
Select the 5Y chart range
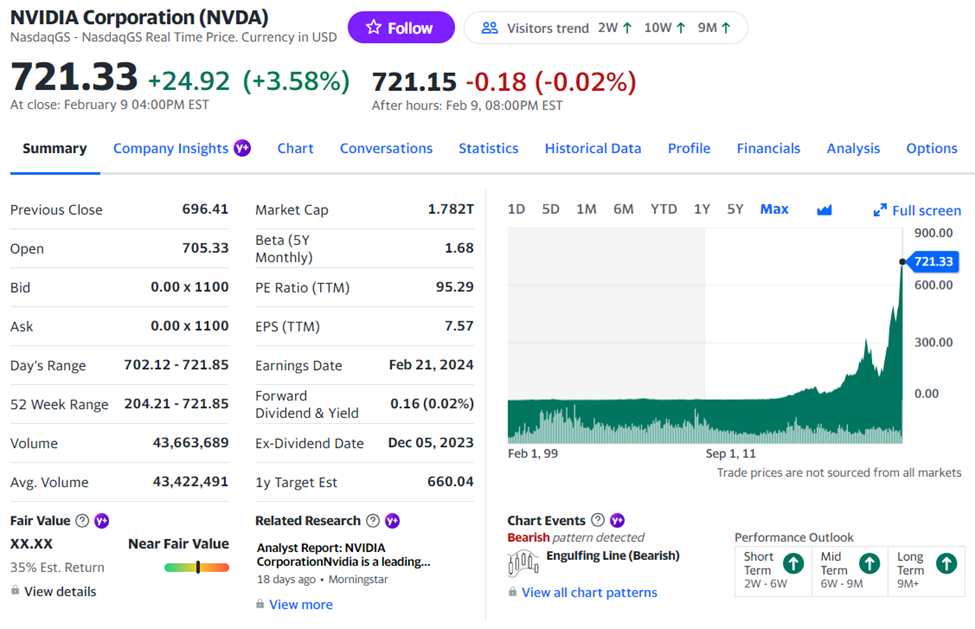click(x=735, y=209)
